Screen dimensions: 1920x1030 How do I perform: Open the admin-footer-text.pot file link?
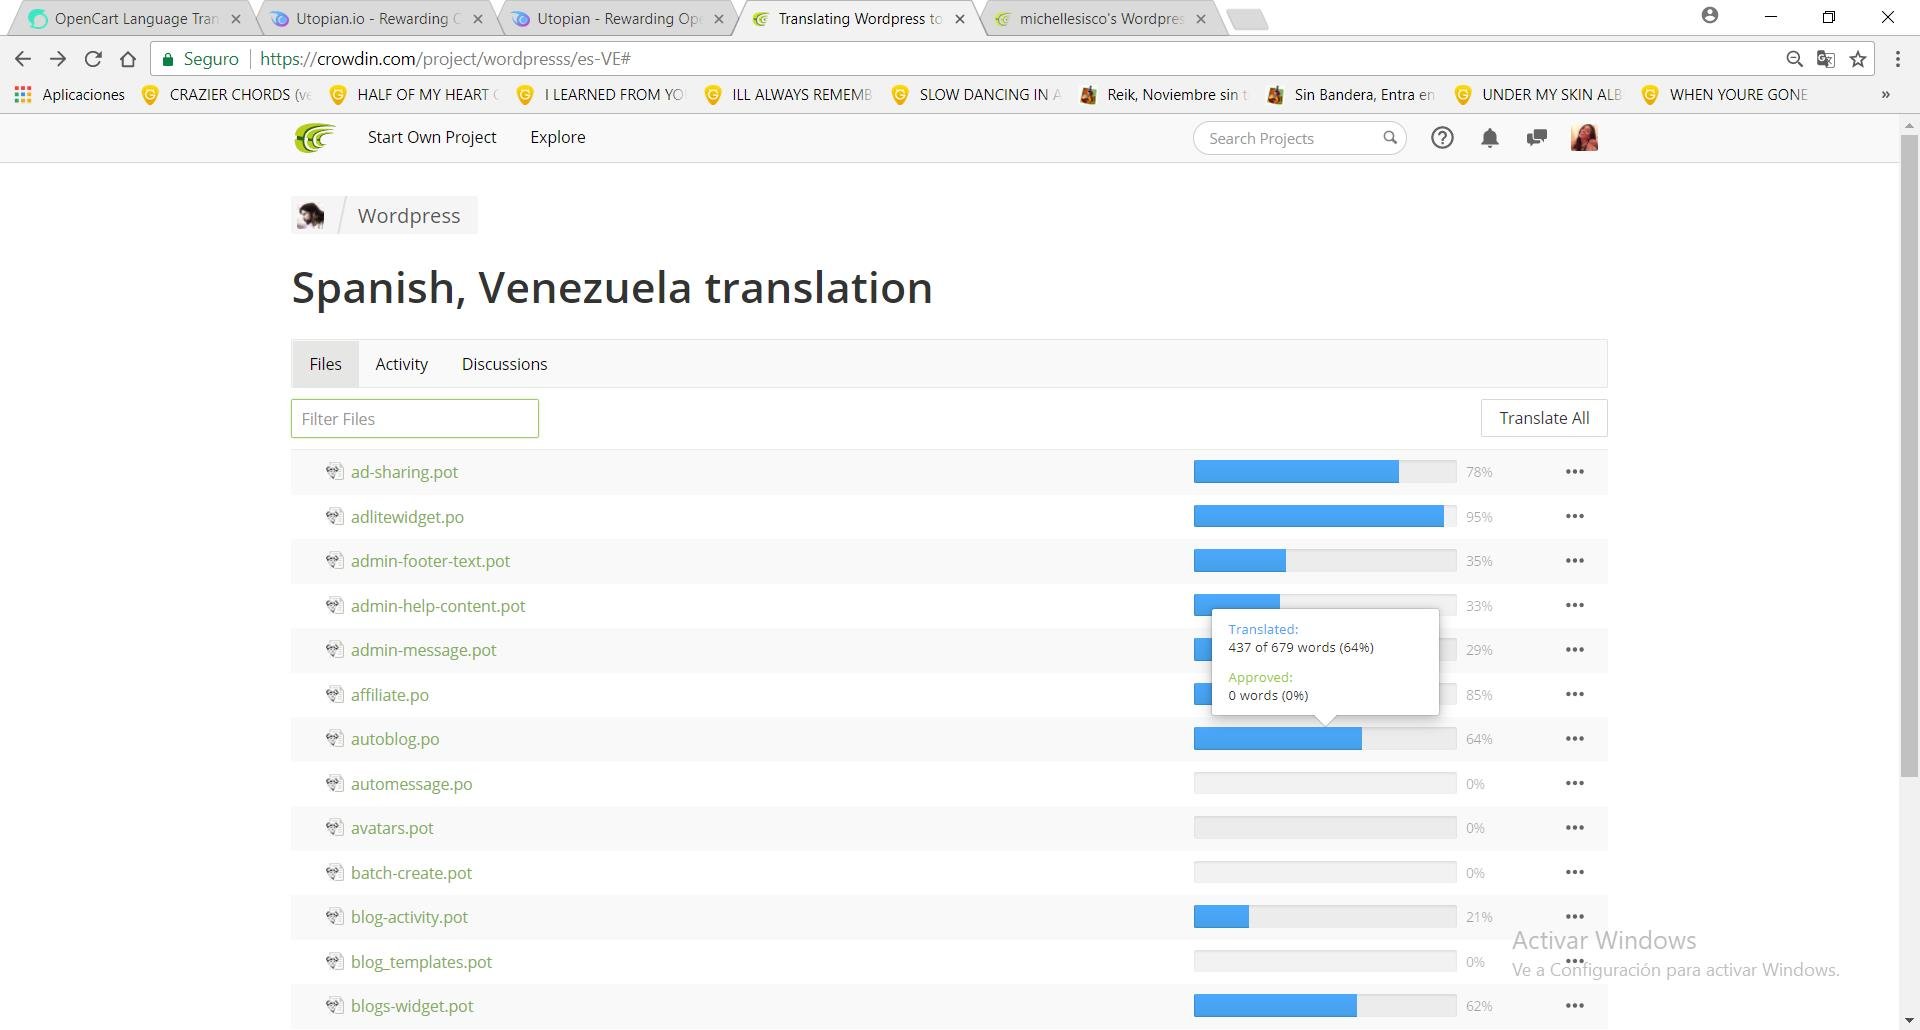430,561
